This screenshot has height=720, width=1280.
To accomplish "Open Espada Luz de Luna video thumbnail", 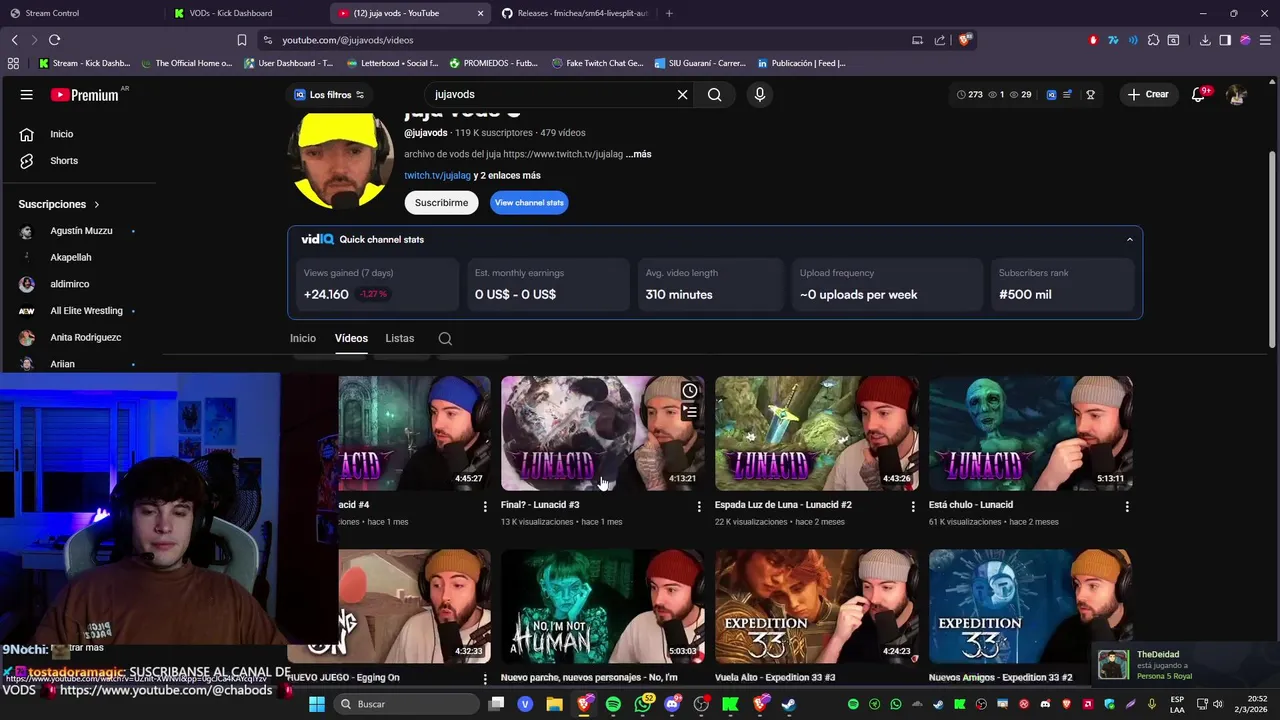I will click(x=817, y=433).
